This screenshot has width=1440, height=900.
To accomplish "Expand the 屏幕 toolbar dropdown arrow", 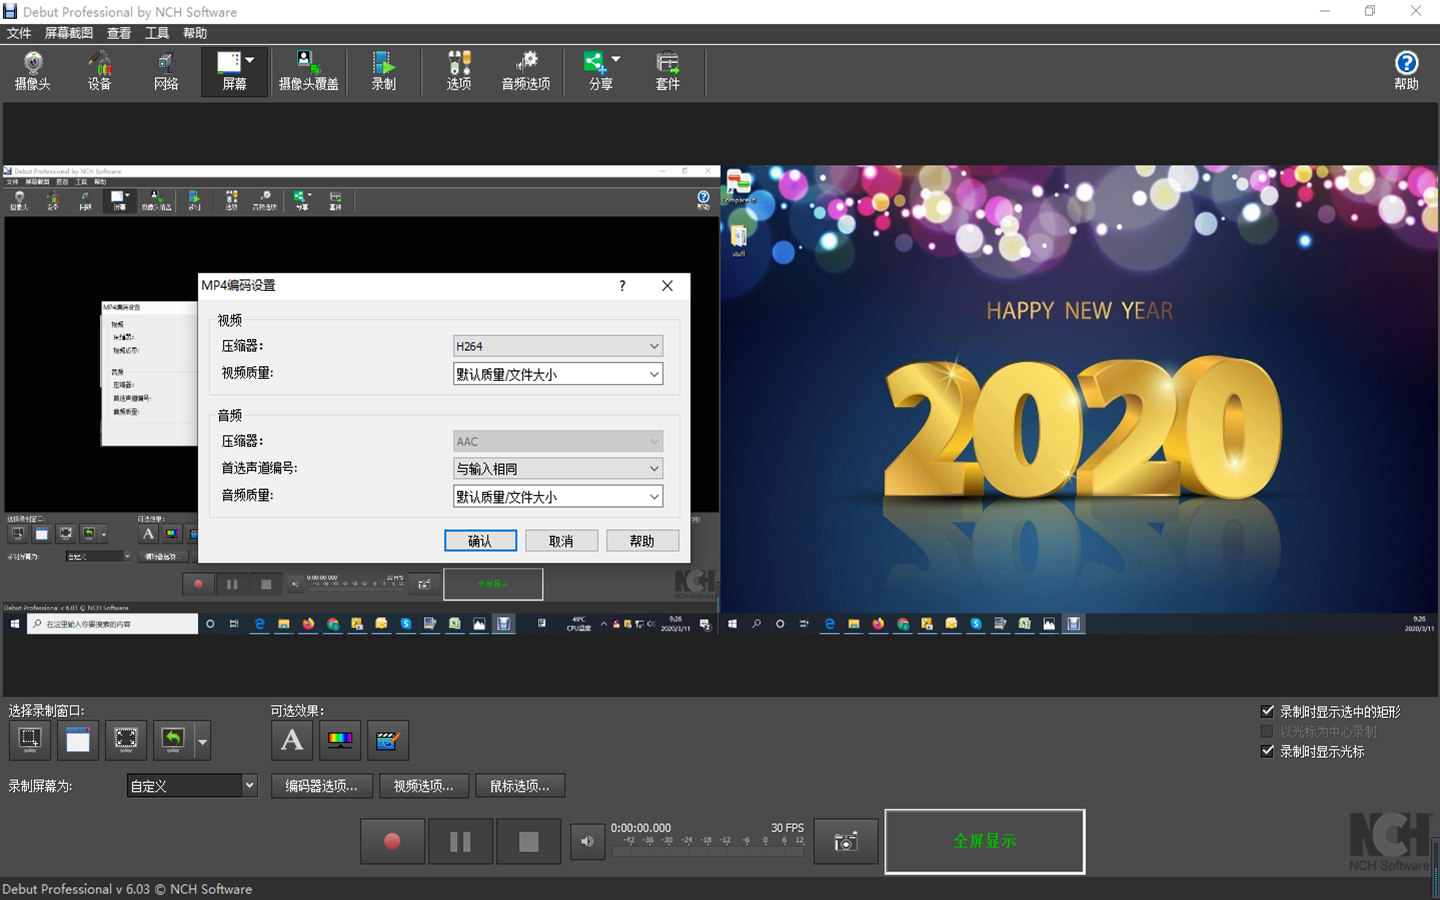I will coord(250,60).
